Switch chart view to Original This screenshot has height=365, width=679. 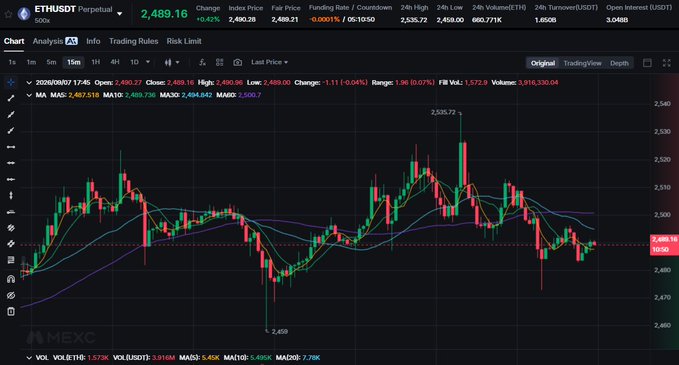[543, 63]
